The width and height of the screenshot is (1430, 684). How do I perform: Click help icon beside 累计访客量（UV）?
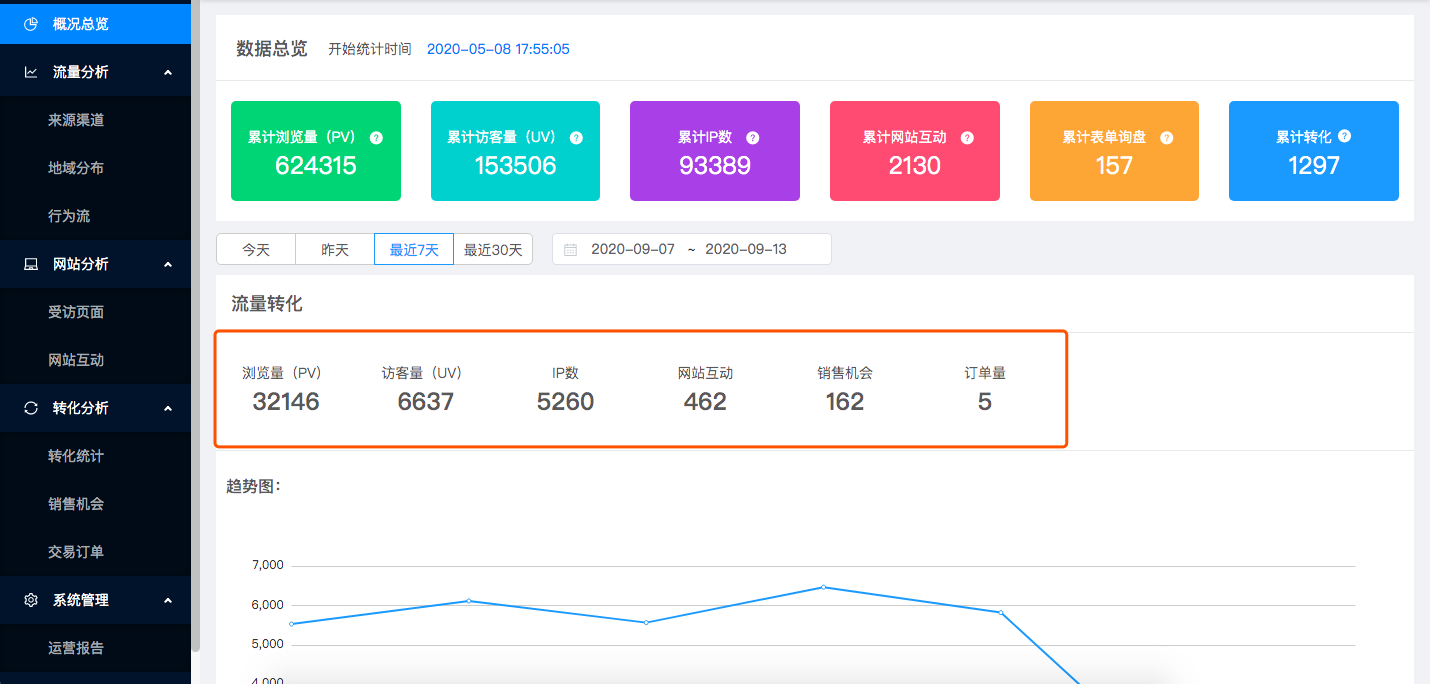tap(576, 138)
